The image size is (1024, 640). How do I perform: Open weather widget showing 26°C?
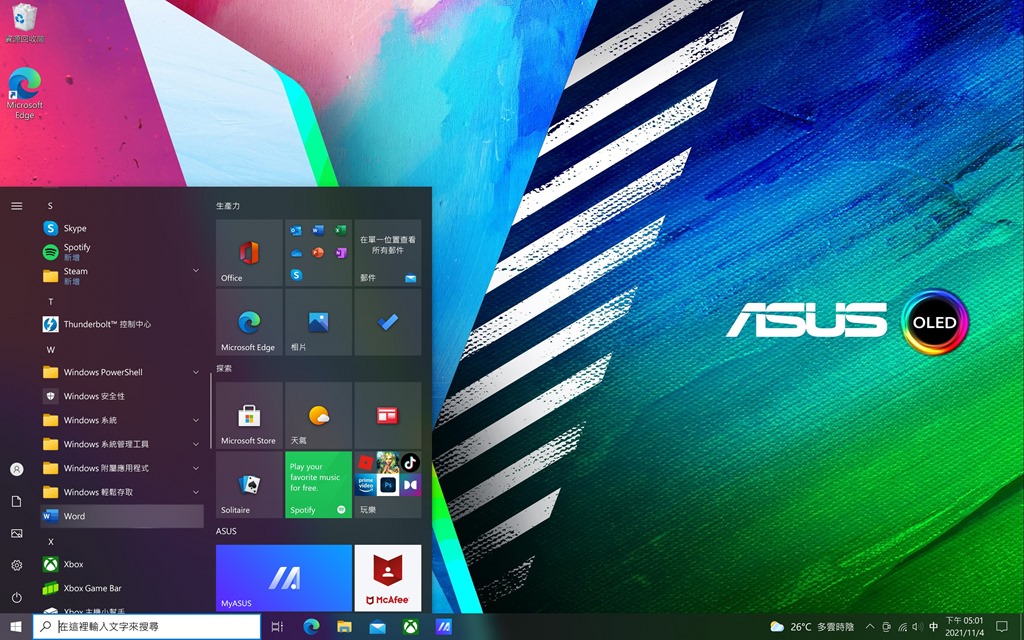(812, 626)
